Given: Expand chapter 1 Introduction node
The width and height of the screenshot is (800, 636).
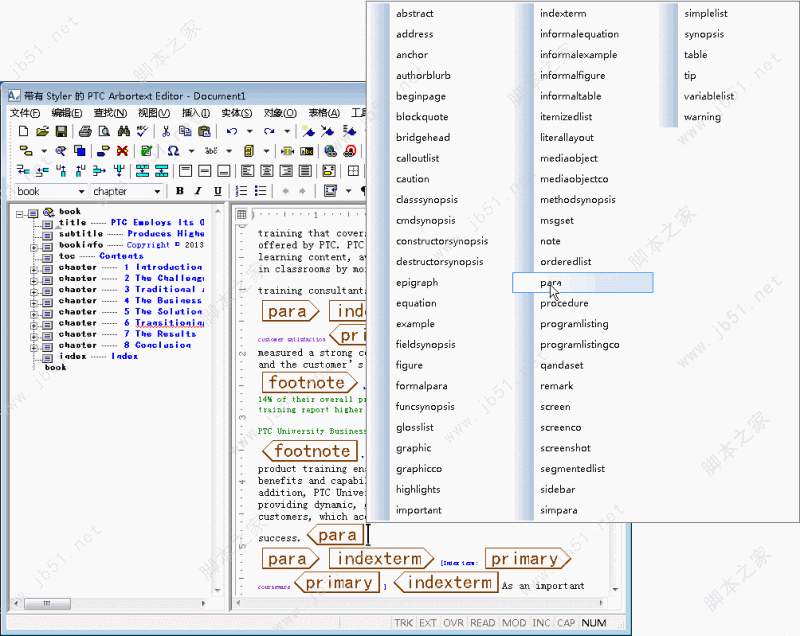Looking at the screenshot, I should pos(34,270).
